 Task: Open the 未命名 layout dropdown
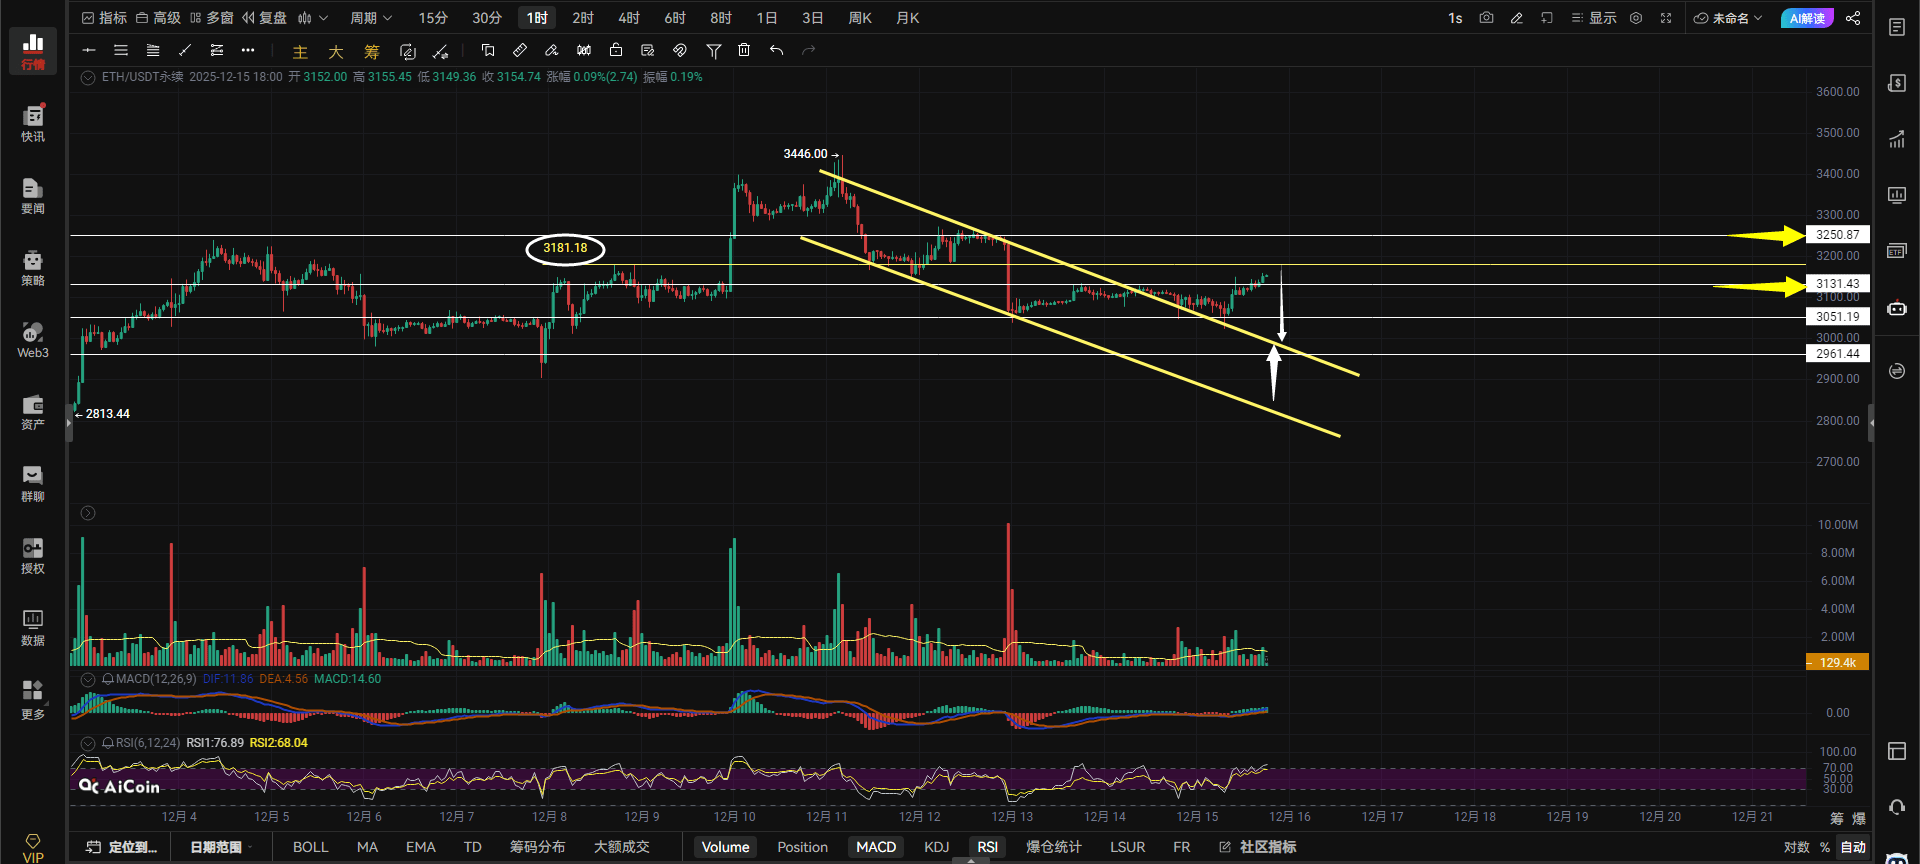1728,18
